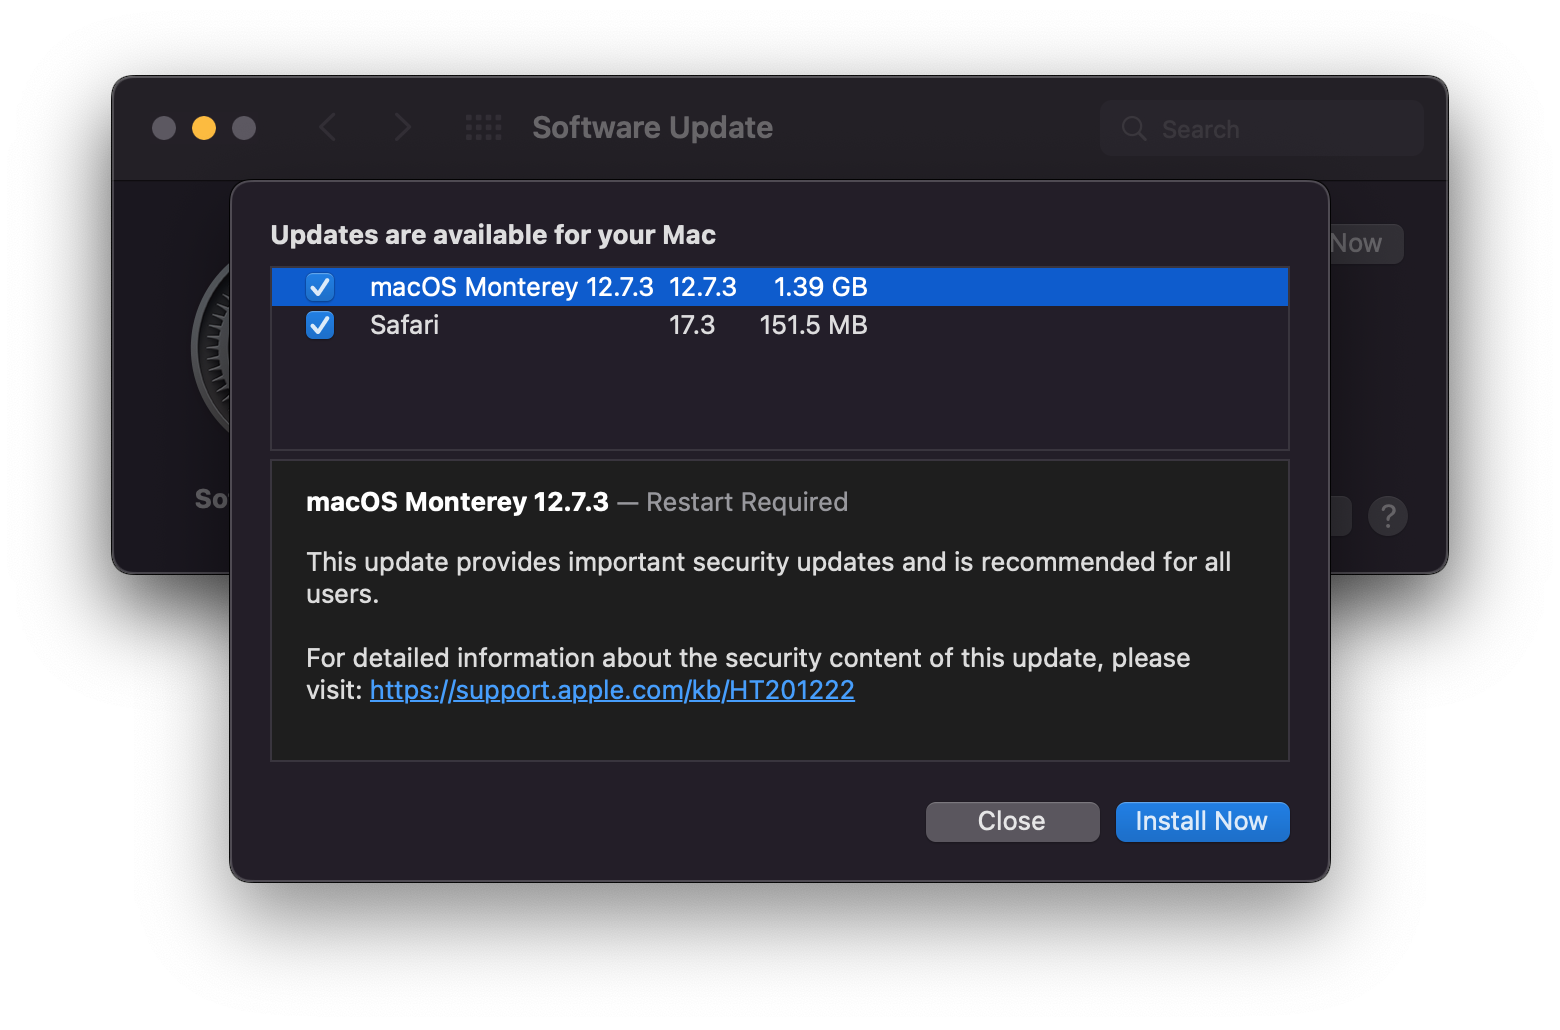Click the back navigation chevron
Image resolution: width=1560 pixels, height=1030 pixels.
pyautogui.click(x=327, y=128)
